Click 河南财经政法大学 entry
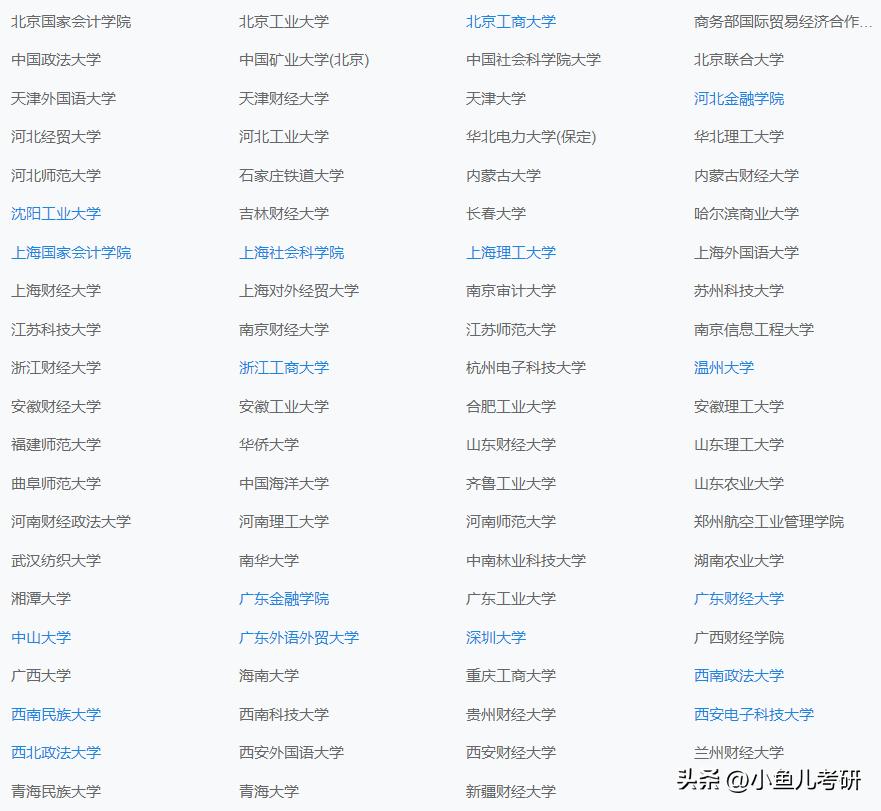The width and height of the screenshot is (881, 811). coord(71,522)
